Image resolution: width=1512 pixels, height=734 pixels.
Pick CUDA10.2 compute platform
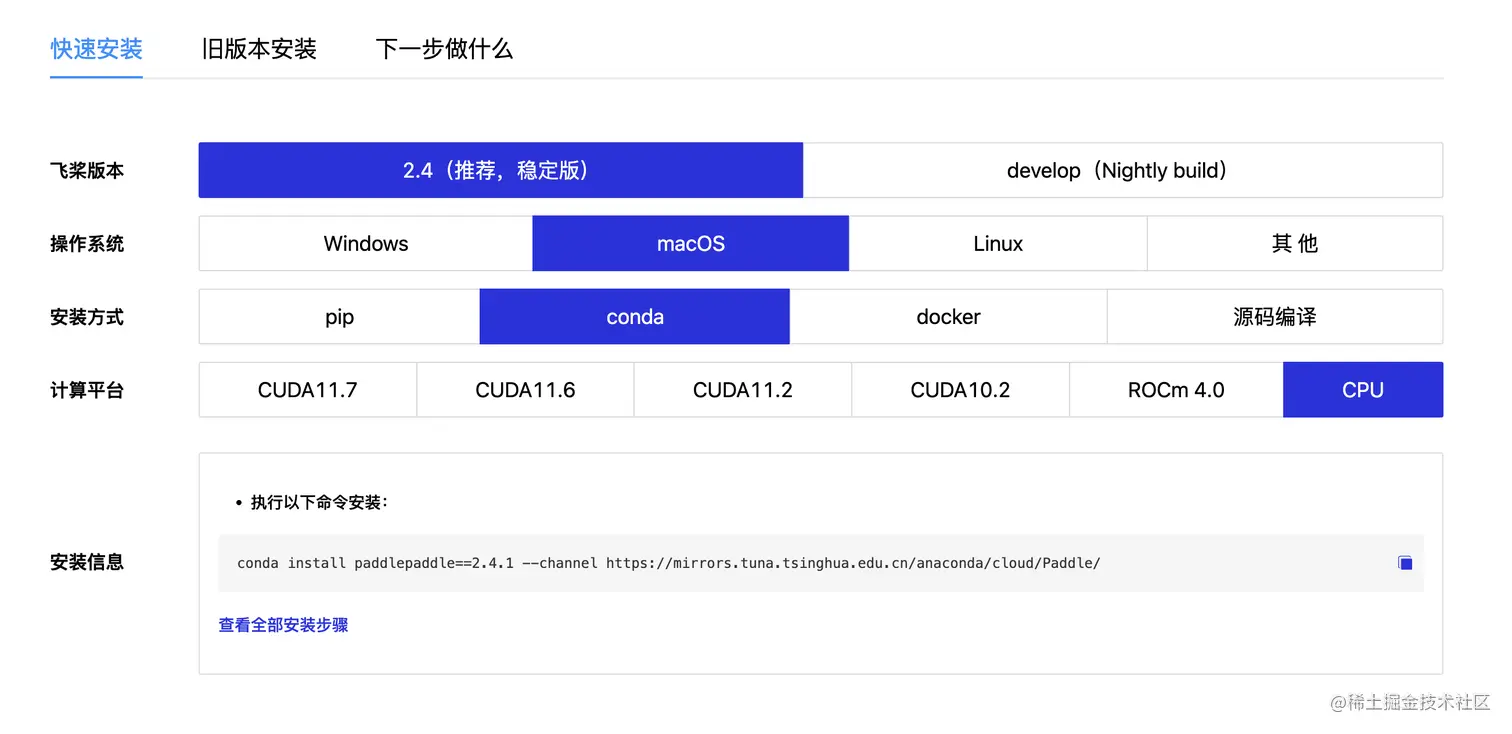(960, 390)
